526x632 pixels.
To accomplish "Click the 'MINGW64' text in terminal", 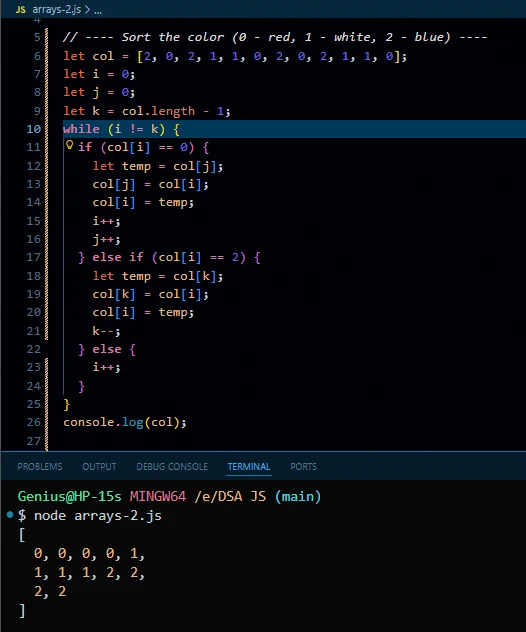I will coord(158,496).
